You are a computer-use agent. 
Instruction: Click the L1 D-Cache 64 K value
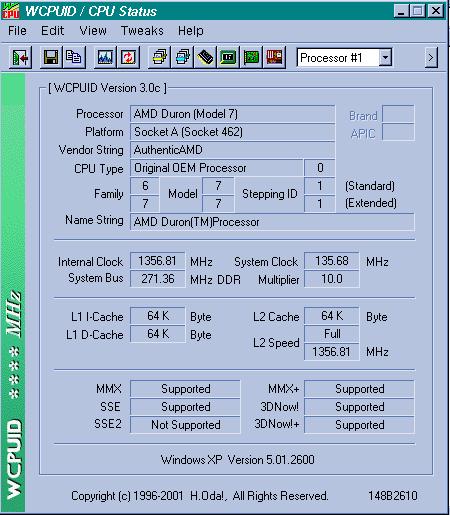(x=157, y=334)
